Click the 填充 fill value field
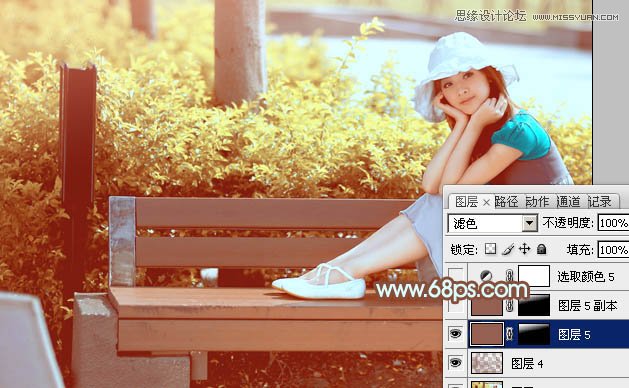The image size is (629, 388). pyautogui.click(x=613, y=250)
